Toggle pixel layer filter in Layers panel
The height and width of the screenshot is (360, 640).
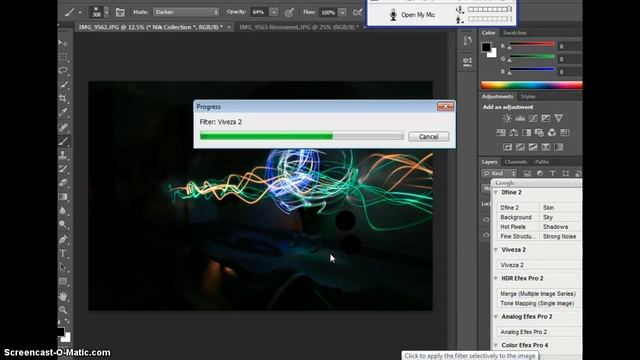(x=527, y=173)
